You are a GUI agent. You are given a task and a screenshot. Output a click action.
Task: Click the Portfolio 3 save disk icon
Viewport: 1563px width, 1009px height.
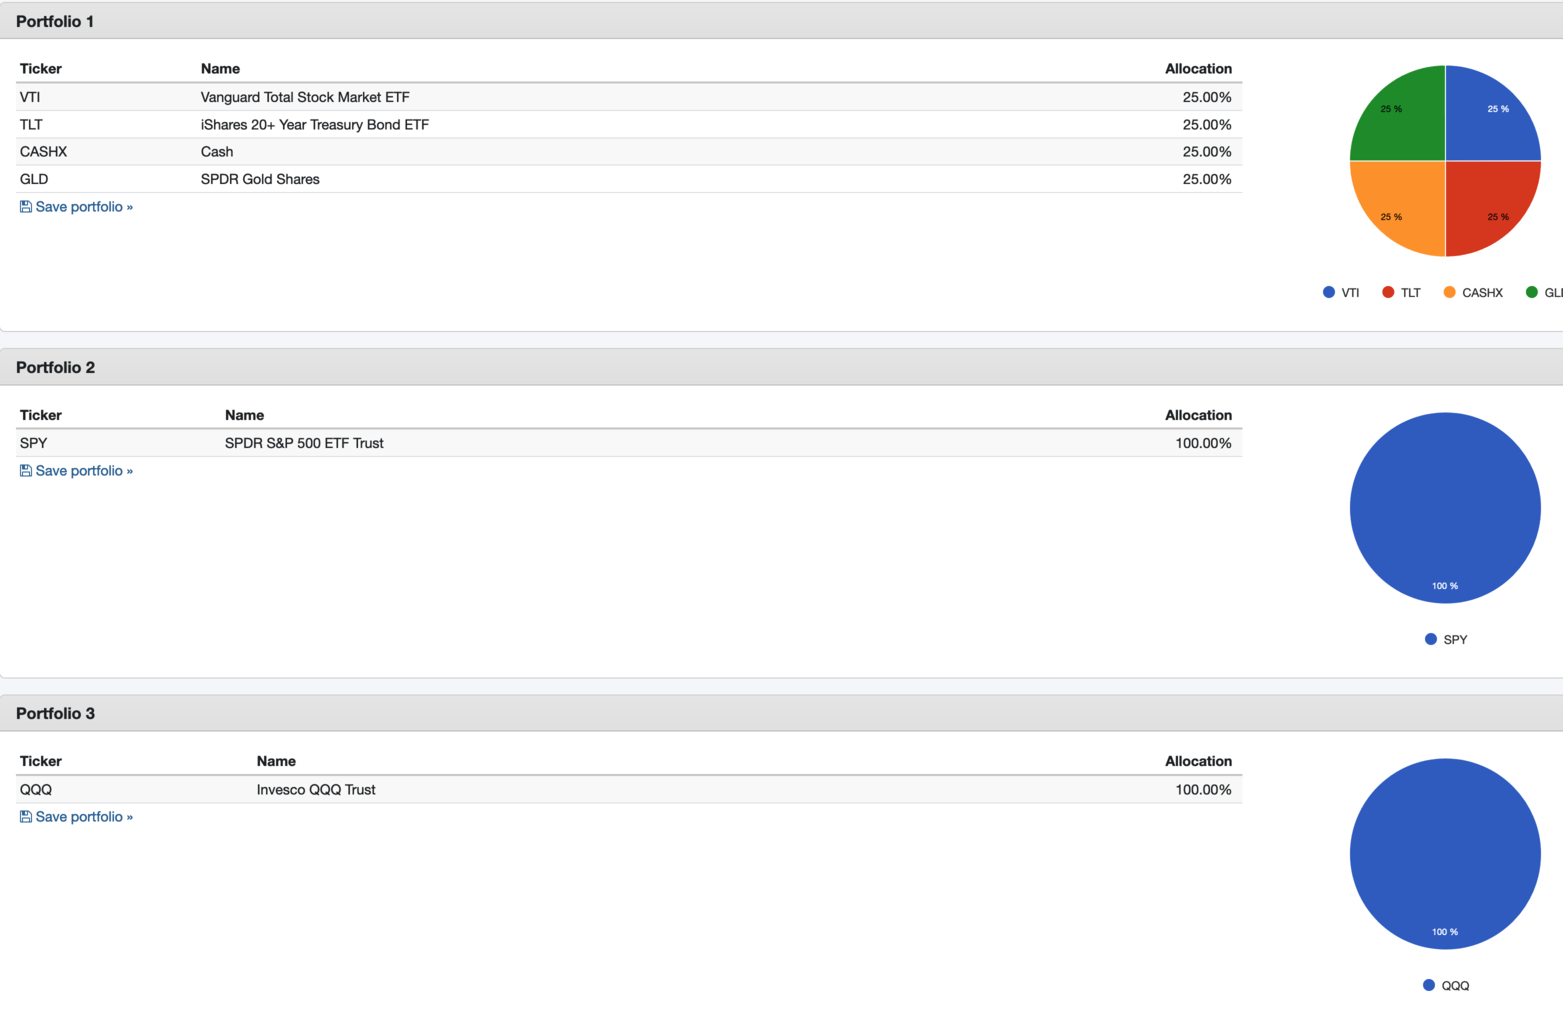click(26, 817)
